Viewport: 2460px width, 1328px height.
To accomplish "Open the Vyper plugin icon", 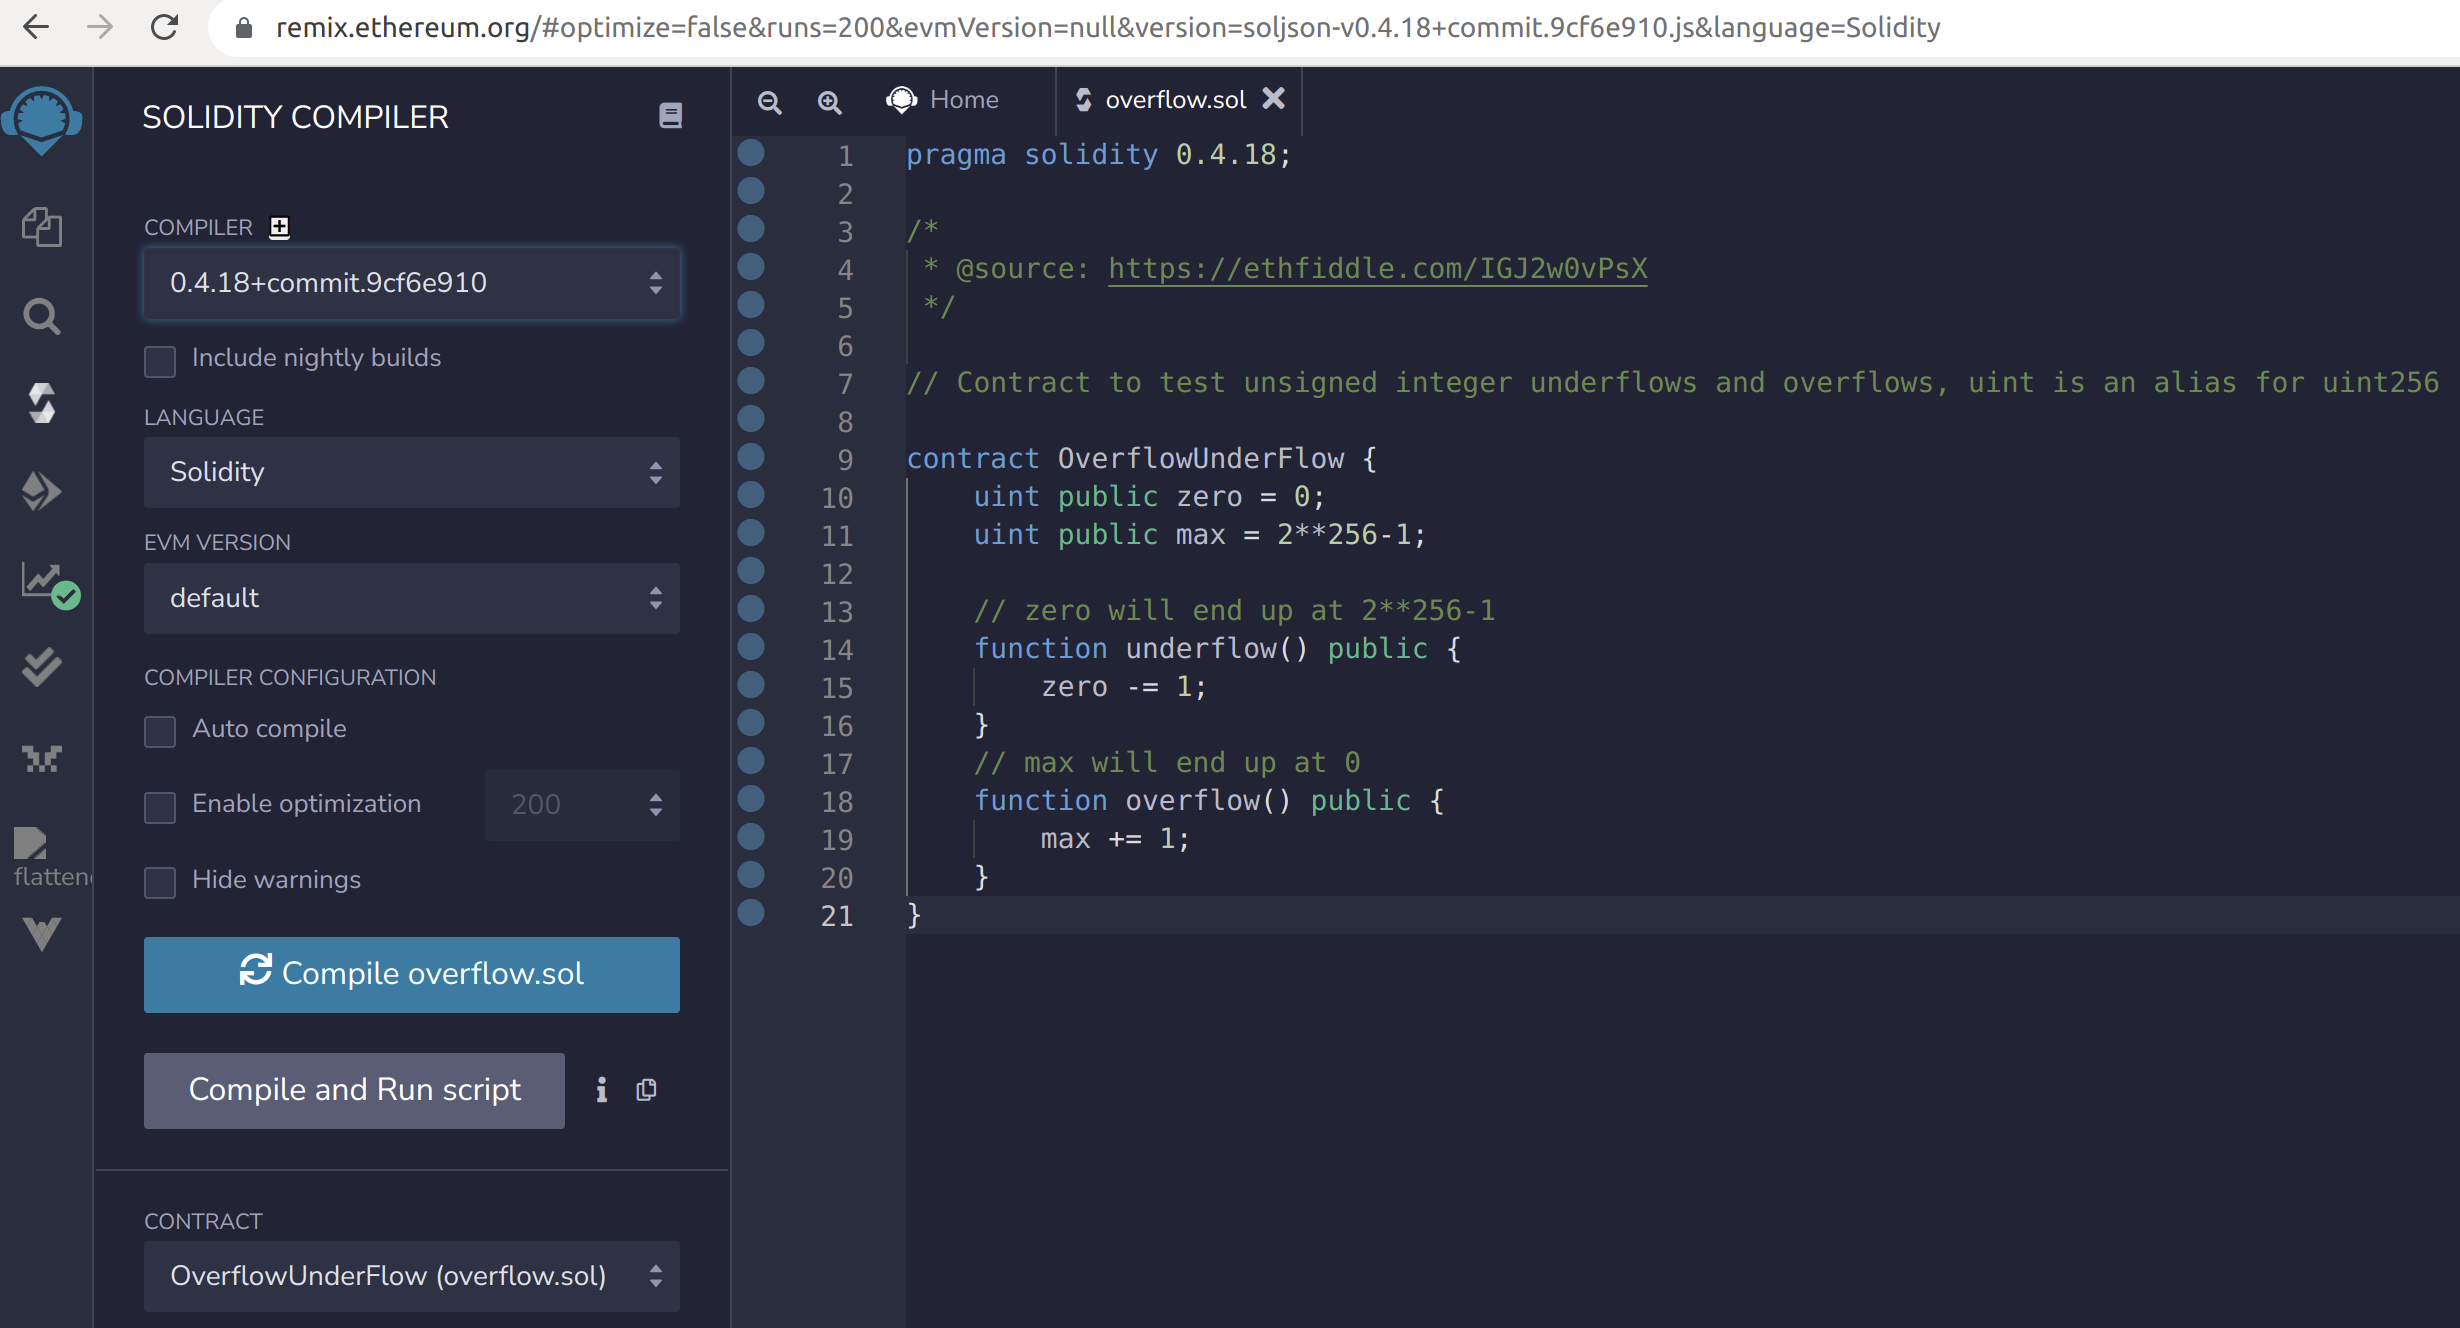I will (41, 934).
